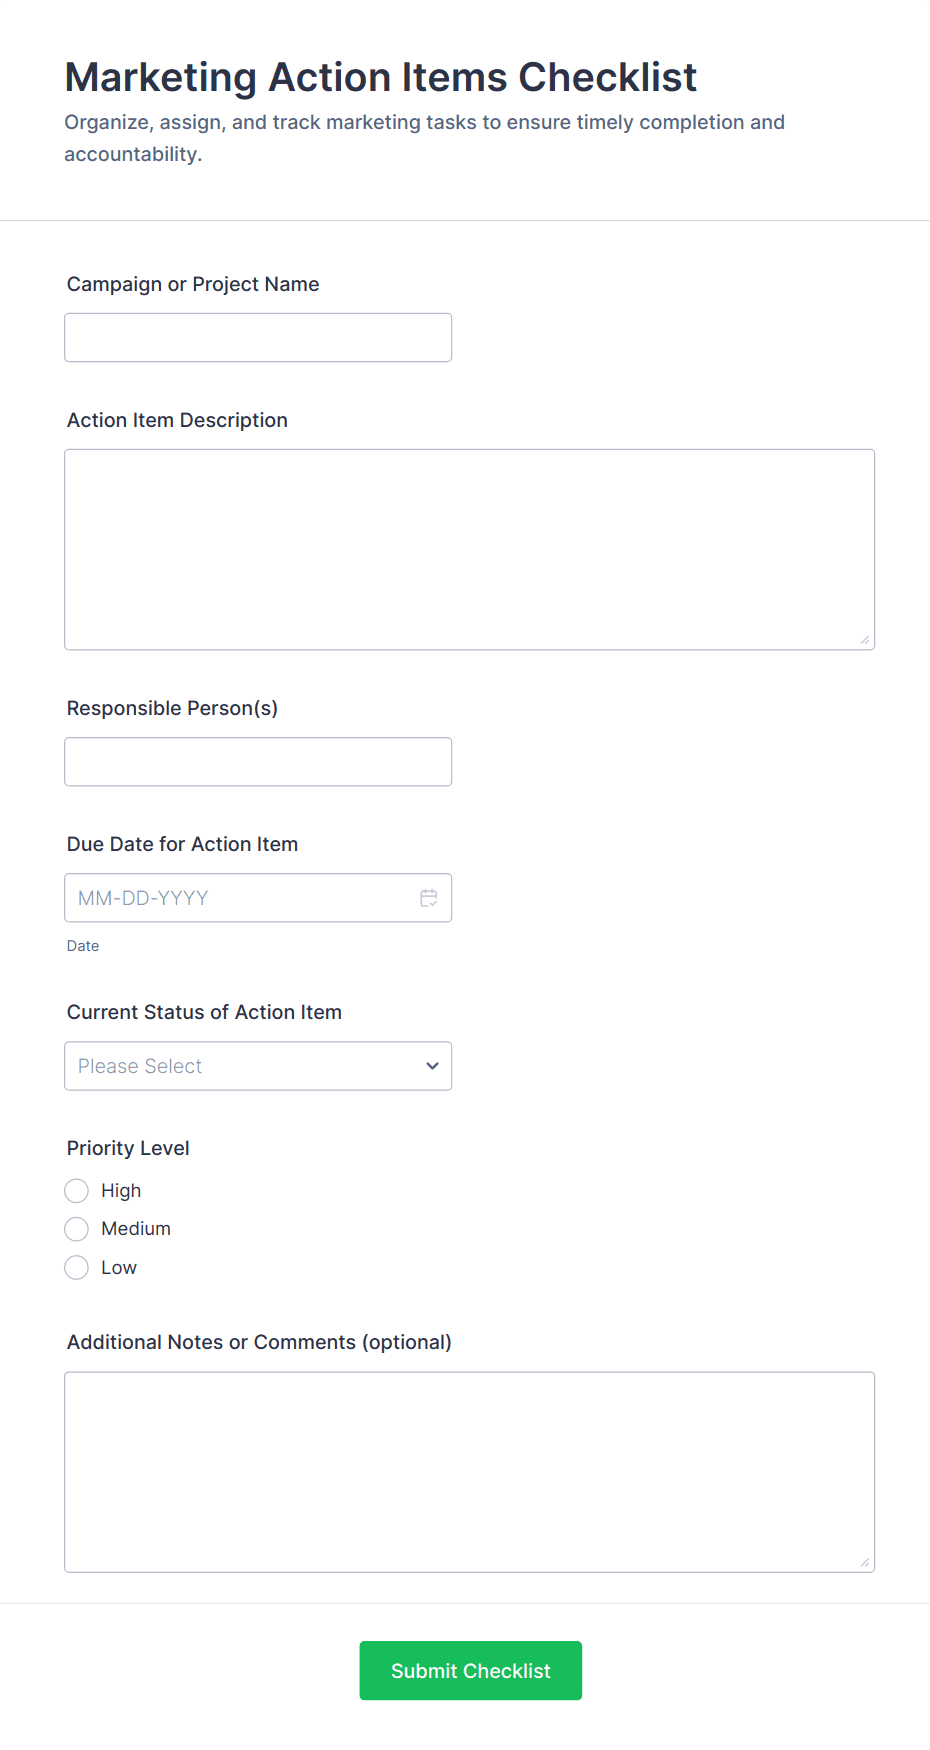
Task: Click the dropdown chevron next to Please Select
Action: [x=432, y=1066]
